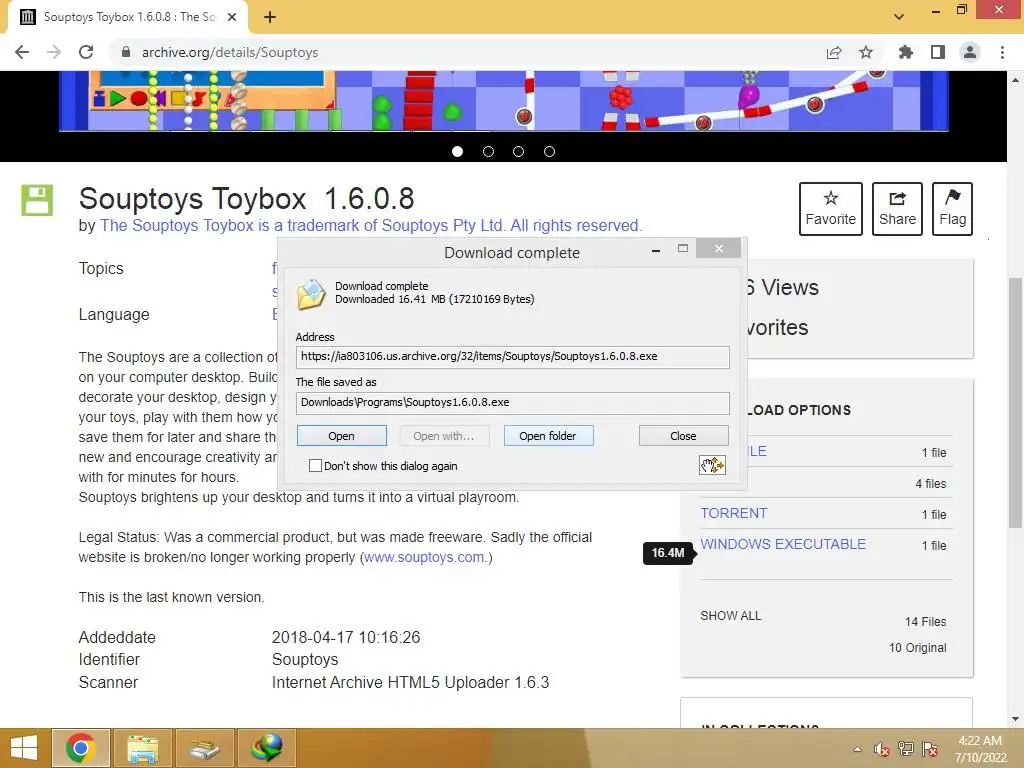Click the 10 Original text
Viewport: 1024px width, 768px height.
(918, 648)
